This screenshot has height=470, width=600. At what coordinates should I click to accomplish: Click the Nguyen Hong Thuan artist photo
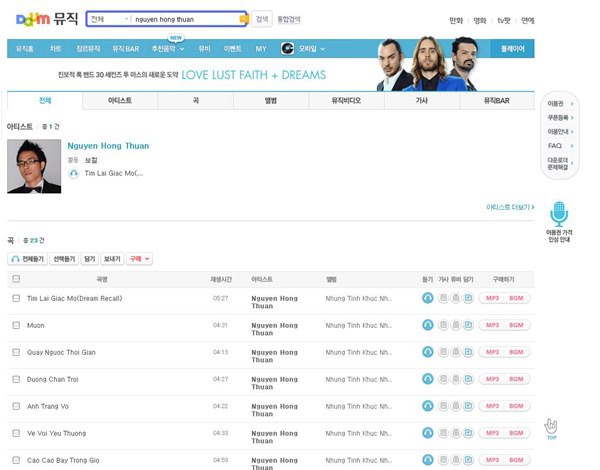coord(34,166)
